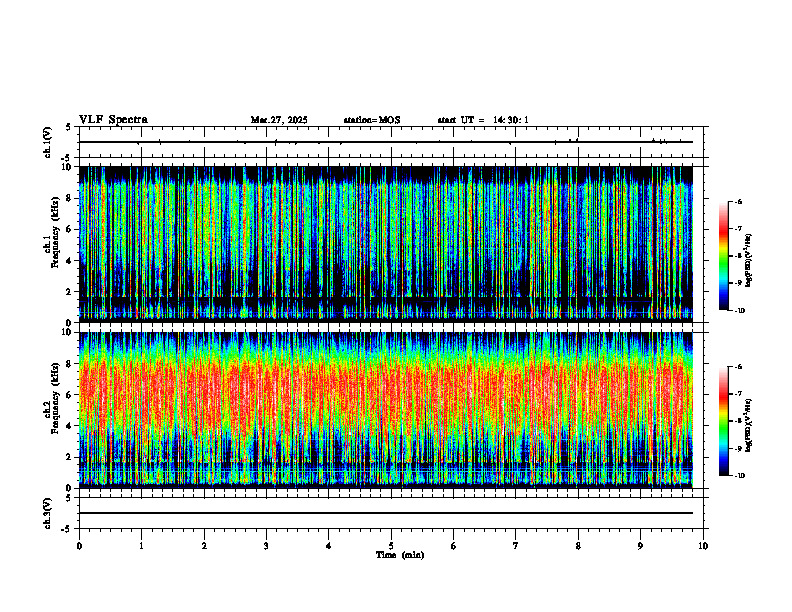Viewport: 792px width, 612px height.
Task: Click the ch.1(V) waveform trace line
Action: tap(386, 142)
